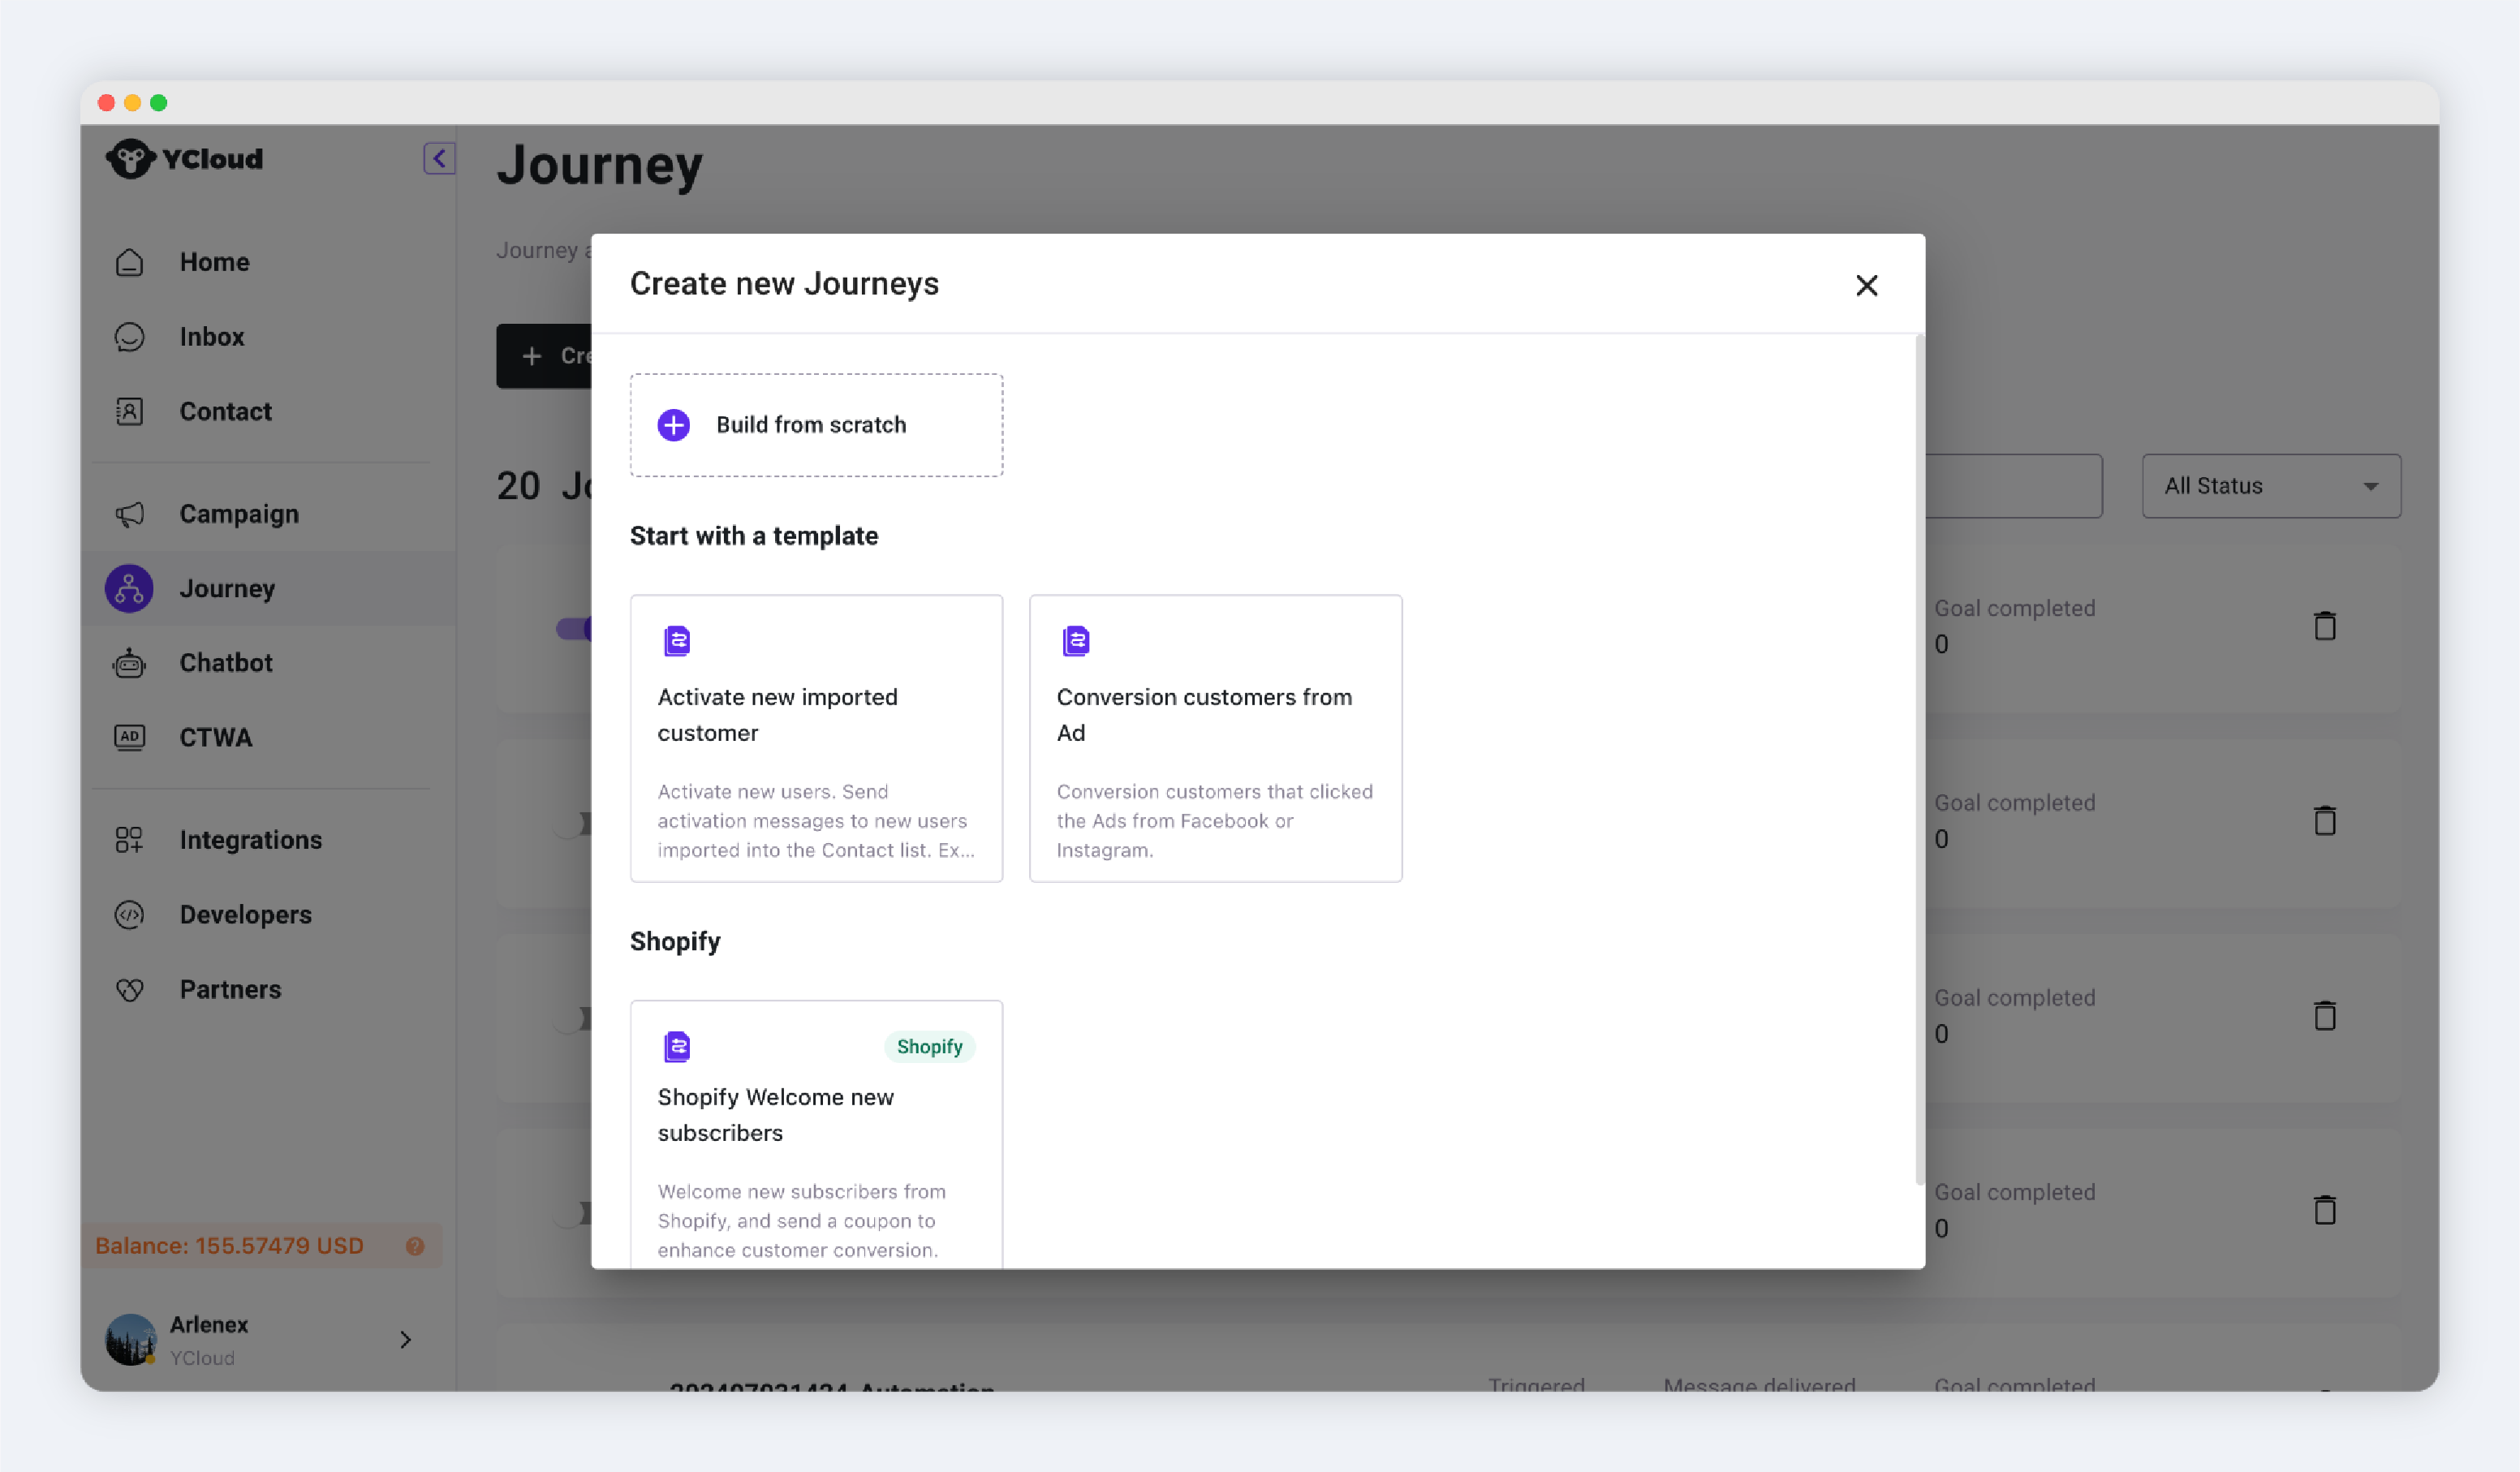Expand the All Status dropdown
Image resolution: width=2520 pixels, height=1472 pixels.
tap(2270, 486)
